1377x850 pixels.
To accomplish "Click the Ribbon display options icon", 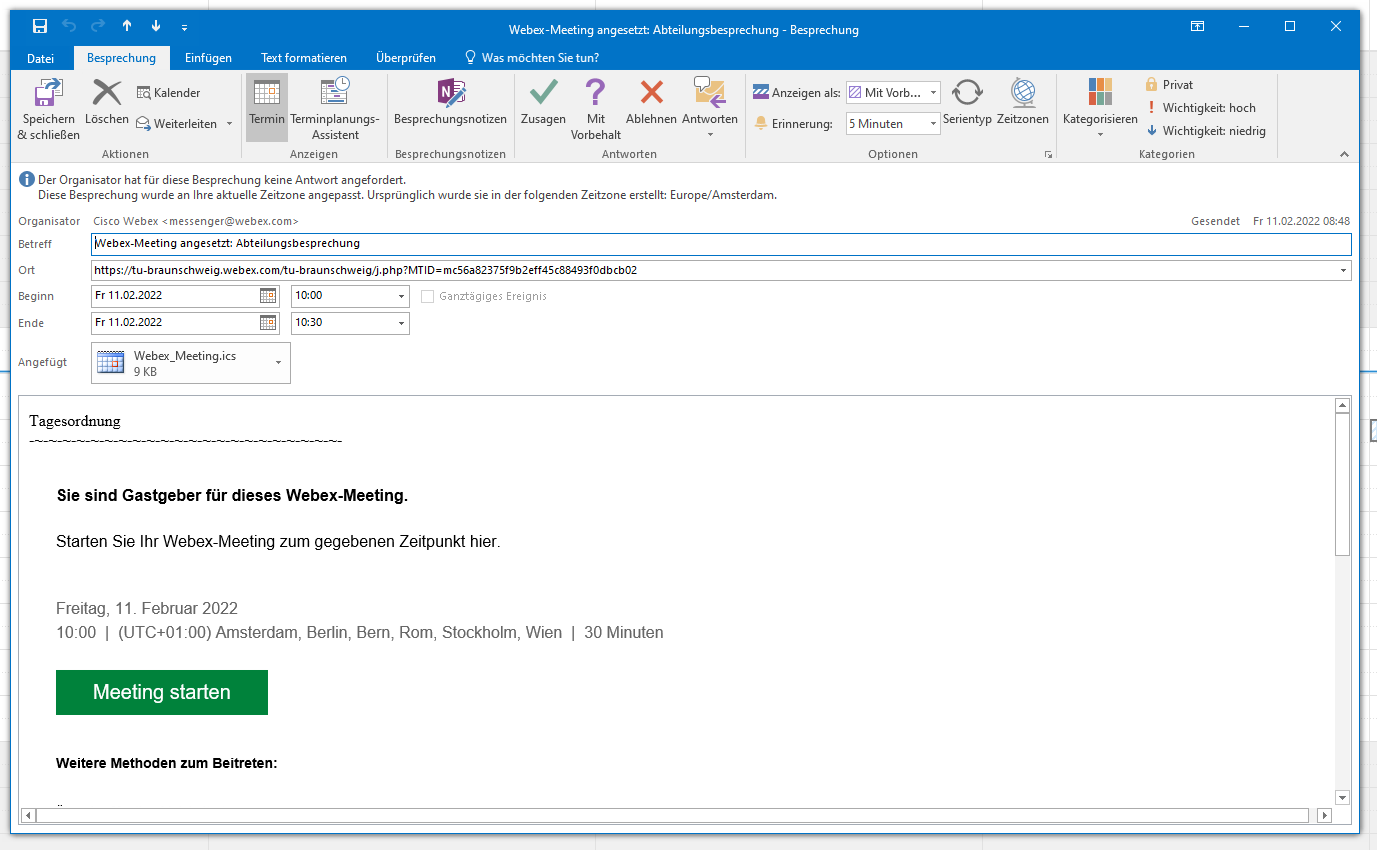I will tap(1197, 27).
